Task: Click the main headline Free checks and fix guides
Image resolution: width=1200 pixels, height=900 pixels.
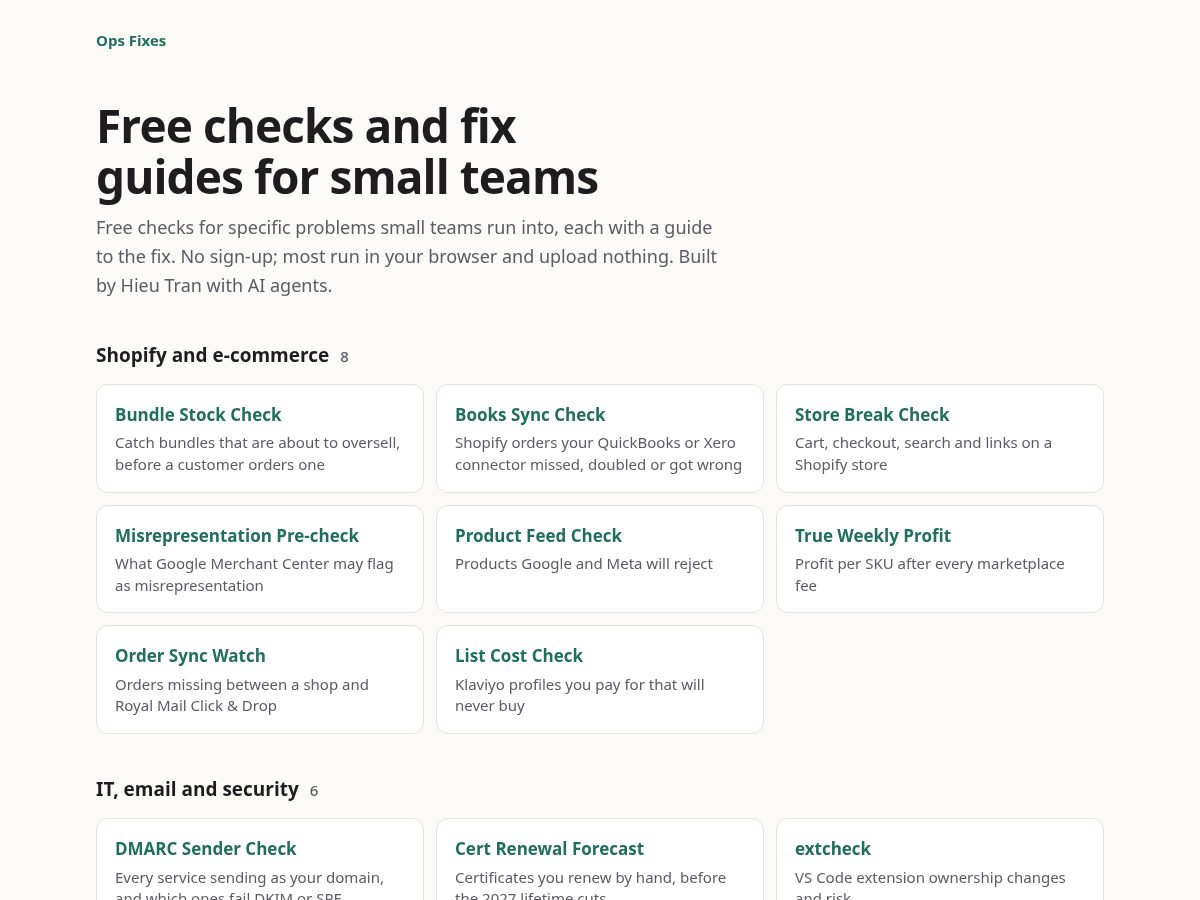Action: (x=347, y=152)
